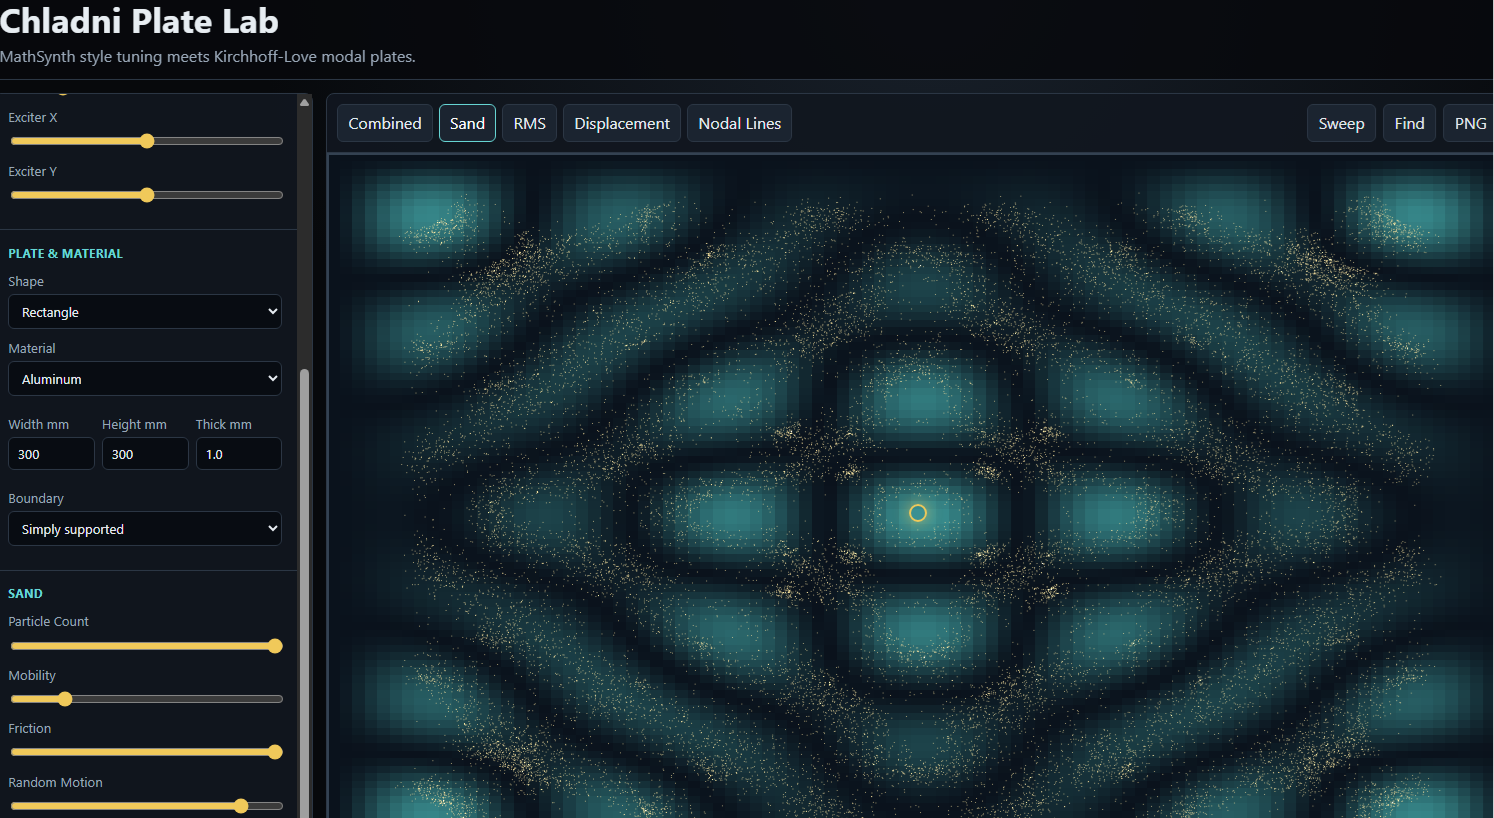Image resolution: width=1494 pixels, height=818 pixels.
Task: Click the sidebar scroll up arrow
Action: (305, 102)
